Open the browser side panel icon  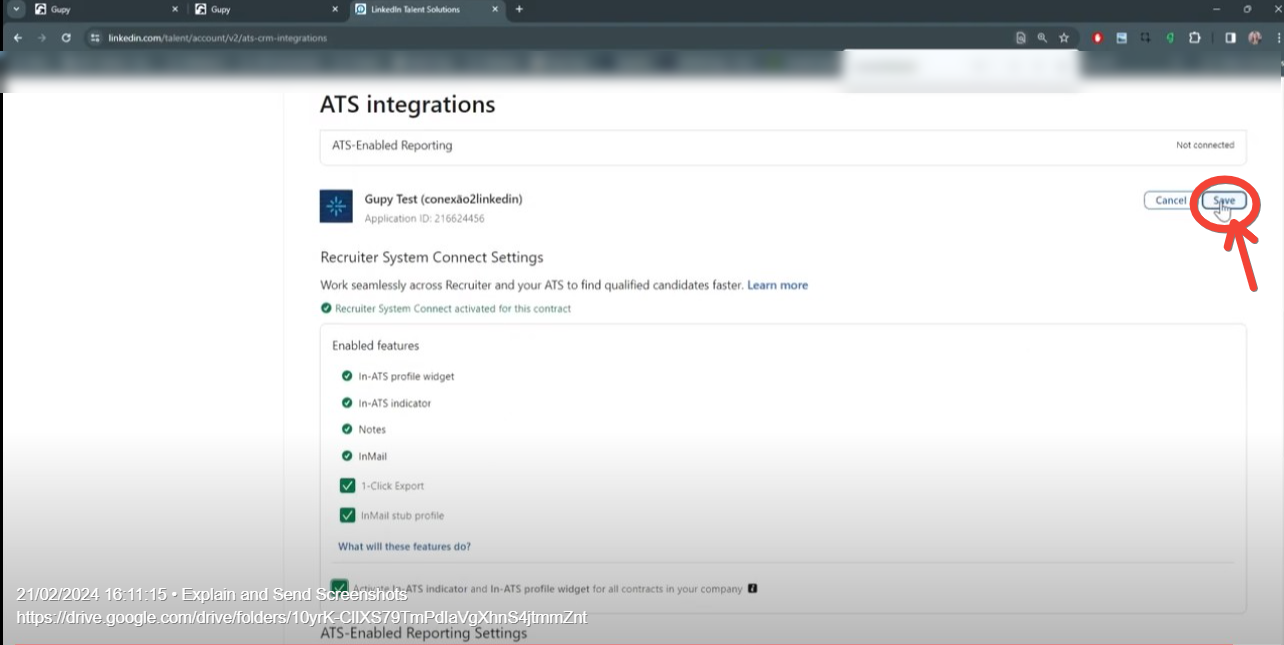[x=1231, y=38]
